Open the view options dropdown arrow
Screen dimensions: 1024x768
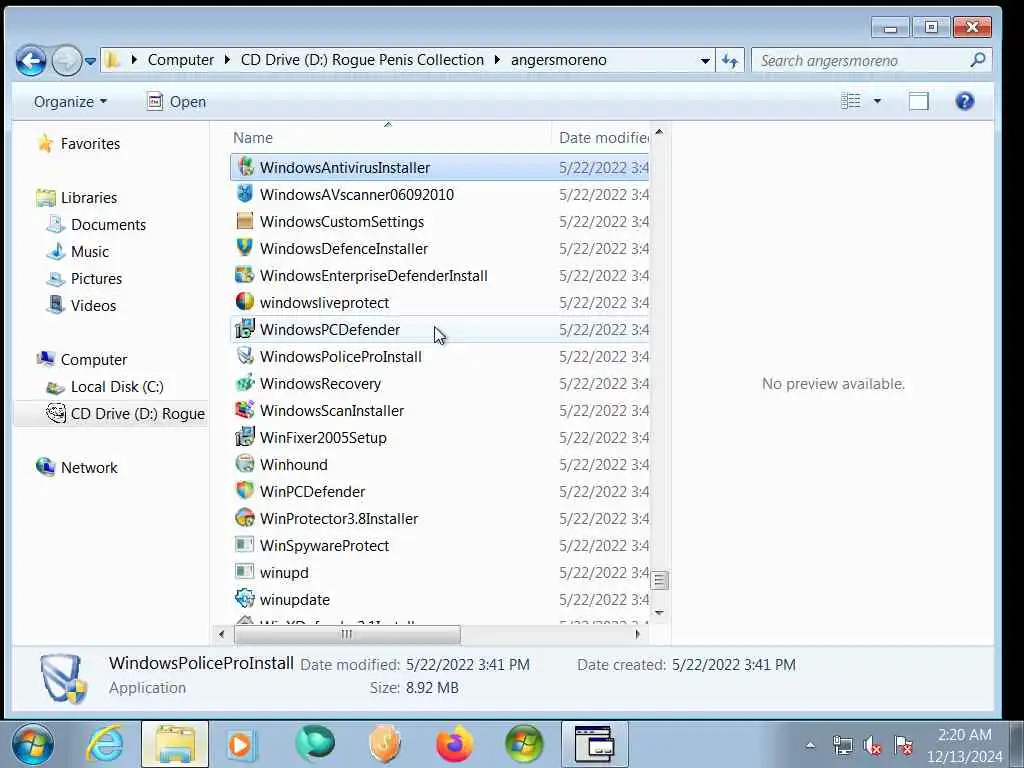878,101
